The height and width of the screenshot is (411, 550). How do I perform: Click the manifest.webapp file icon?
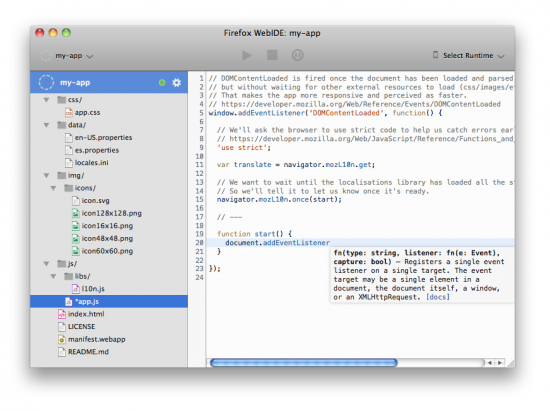tap(62, 339)
